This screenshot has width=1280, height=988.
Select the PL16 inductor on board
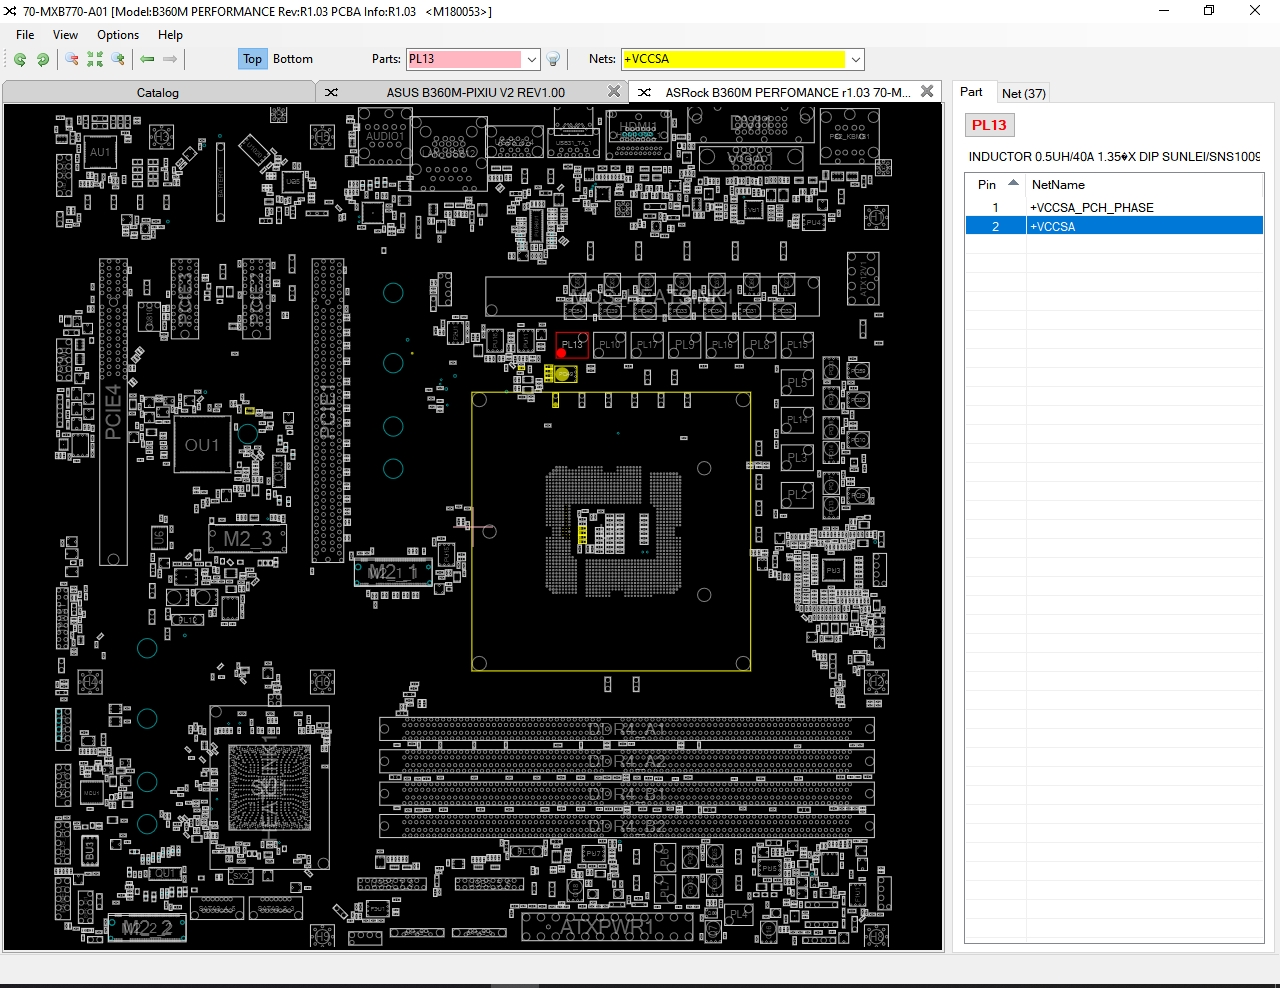pyautogui.click(x=722, y=345)
